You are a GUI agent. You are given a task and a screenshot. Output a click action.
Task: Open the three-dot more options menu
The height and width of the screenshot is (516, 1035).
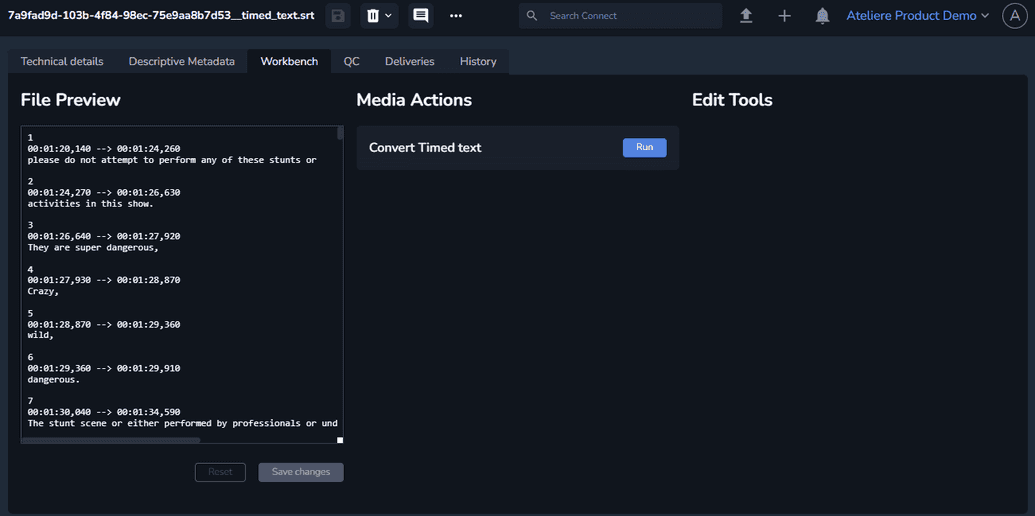(455, 16)
